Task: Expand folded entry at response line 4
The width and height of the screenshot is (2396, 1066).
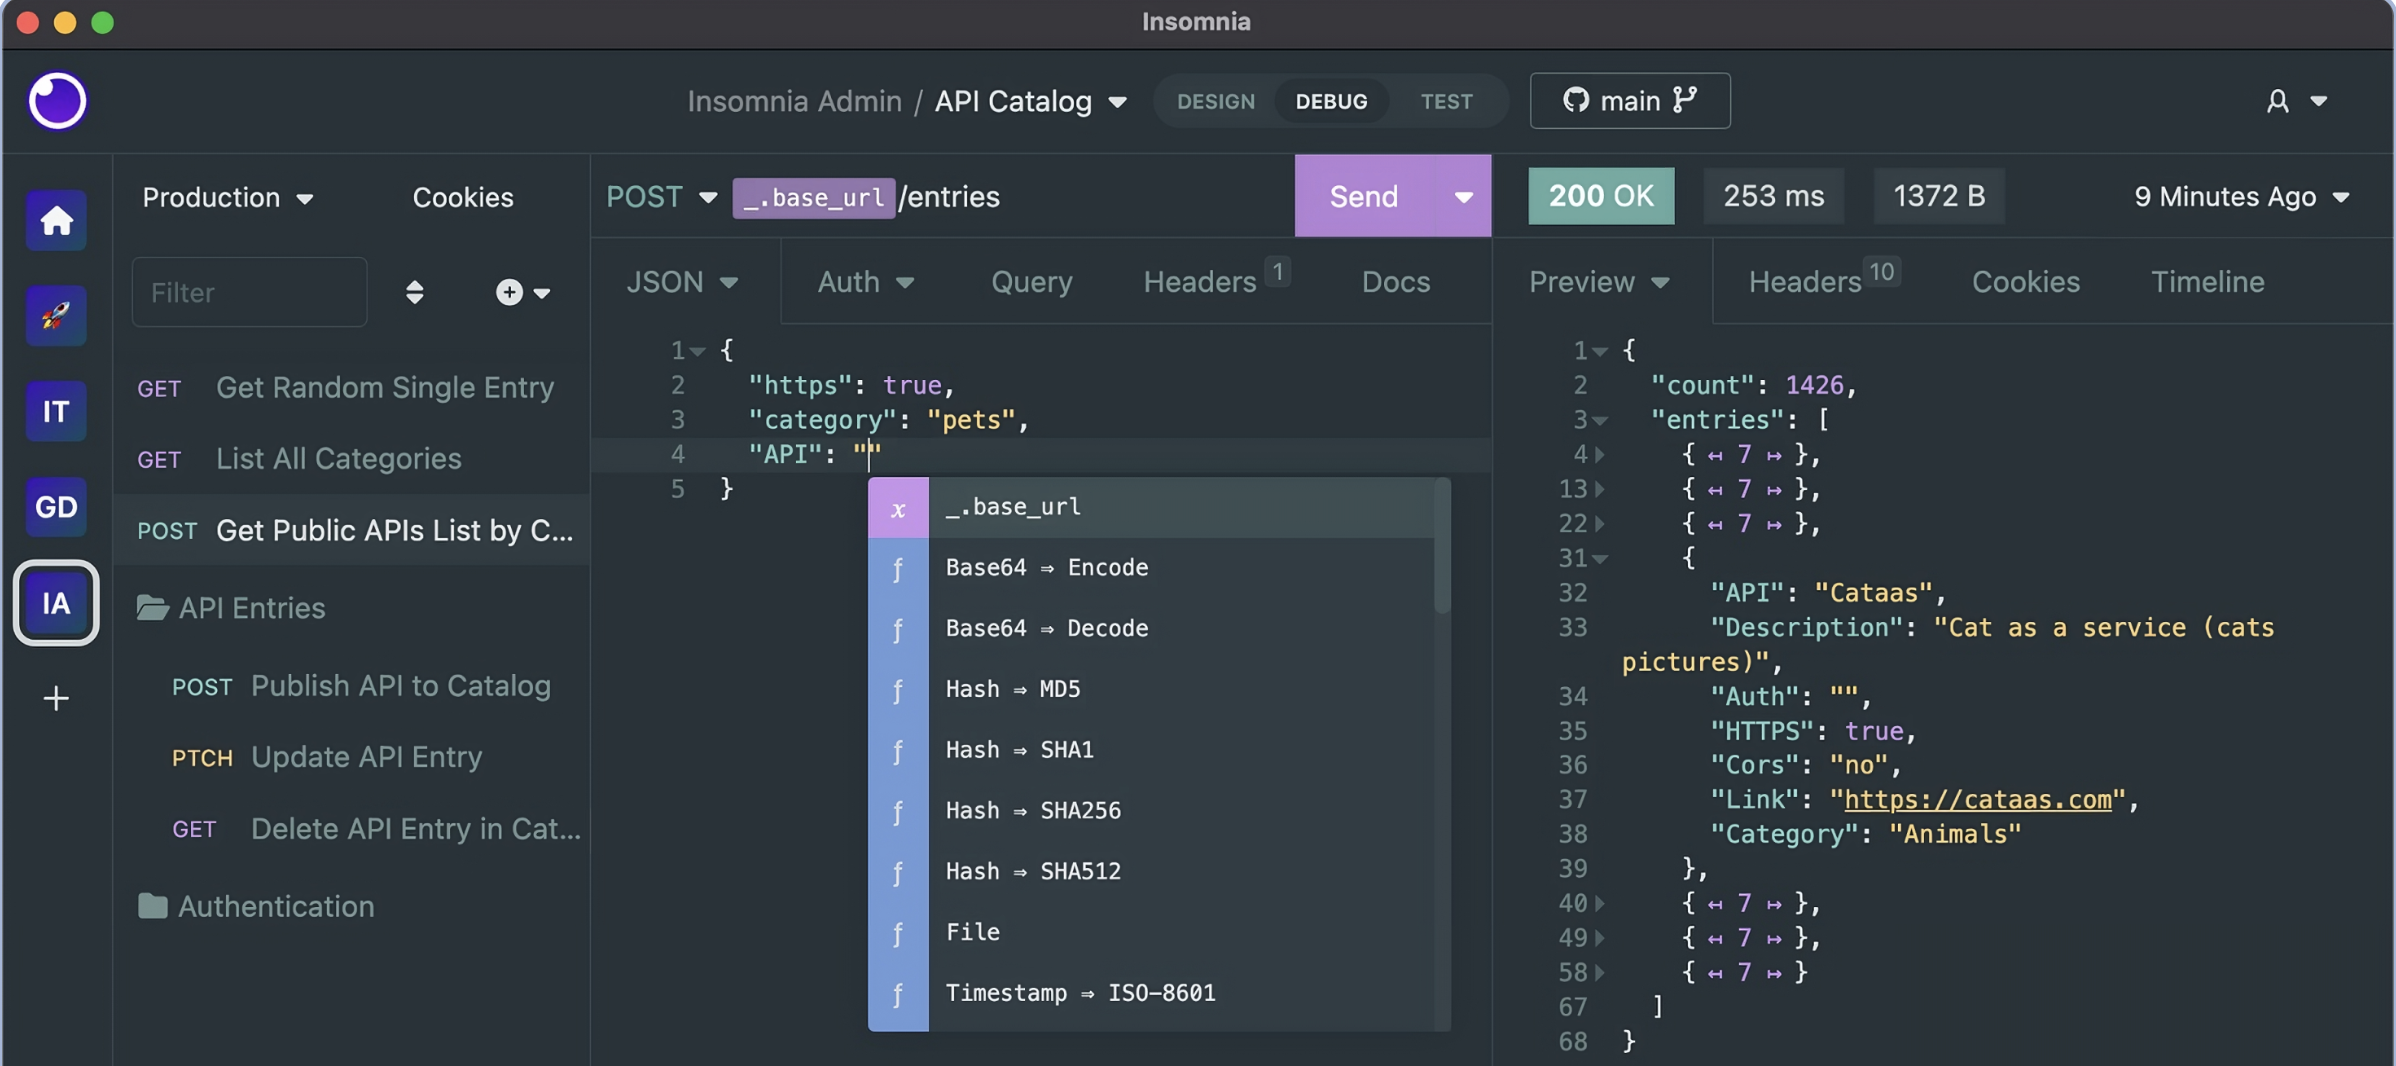Action: tap(1599, 455)
